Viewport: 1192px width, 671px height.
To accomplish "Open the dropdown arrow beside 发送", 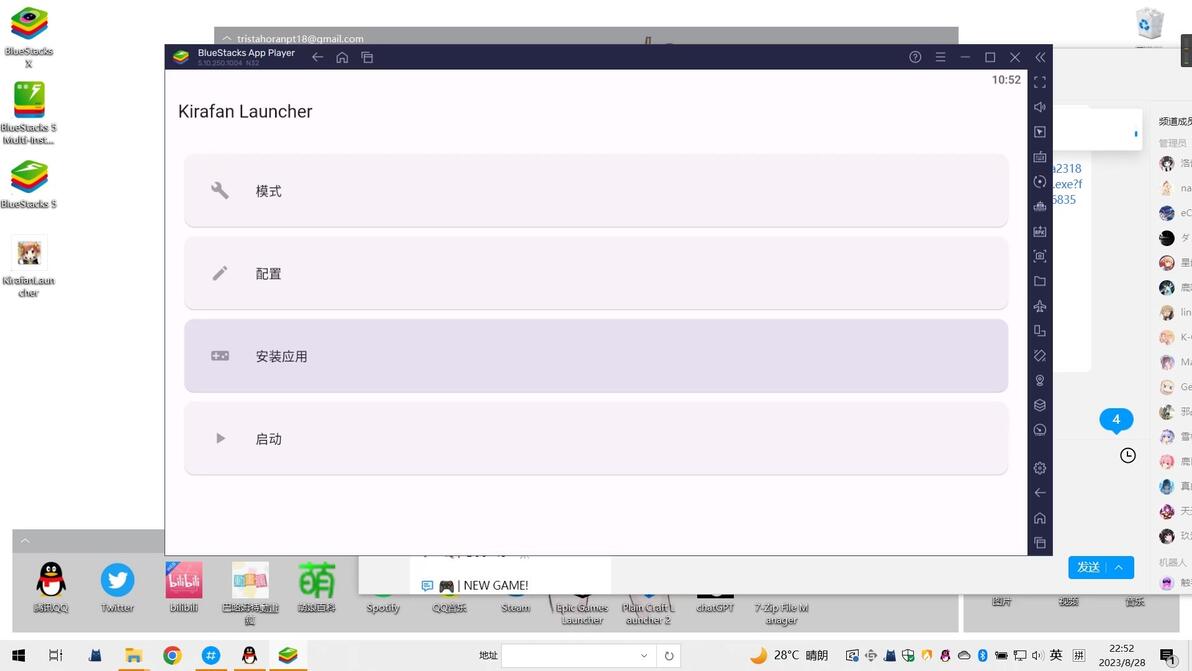I will coord(1119,567).
